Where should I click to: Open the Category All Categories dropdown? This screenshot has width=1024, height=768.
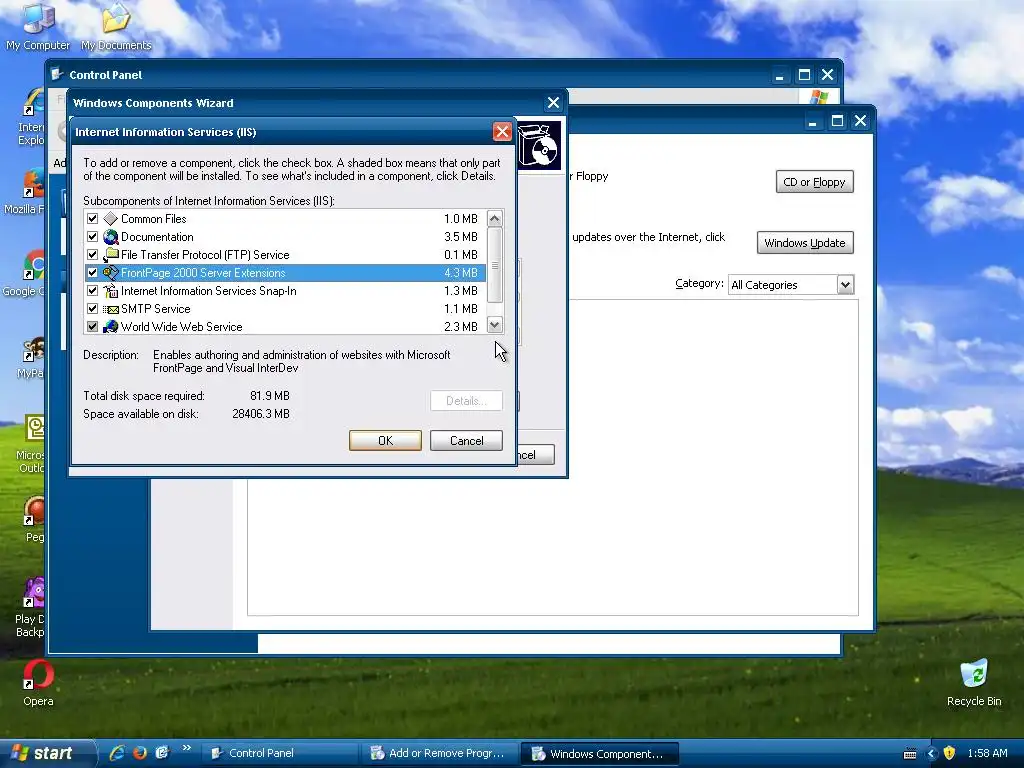tap(845, 285)
